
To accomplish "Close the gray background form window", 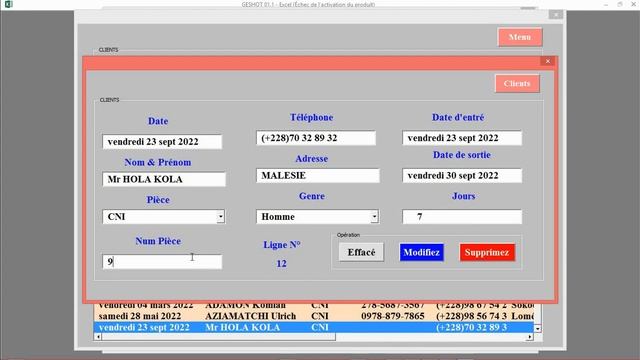I will click(556, 15).
